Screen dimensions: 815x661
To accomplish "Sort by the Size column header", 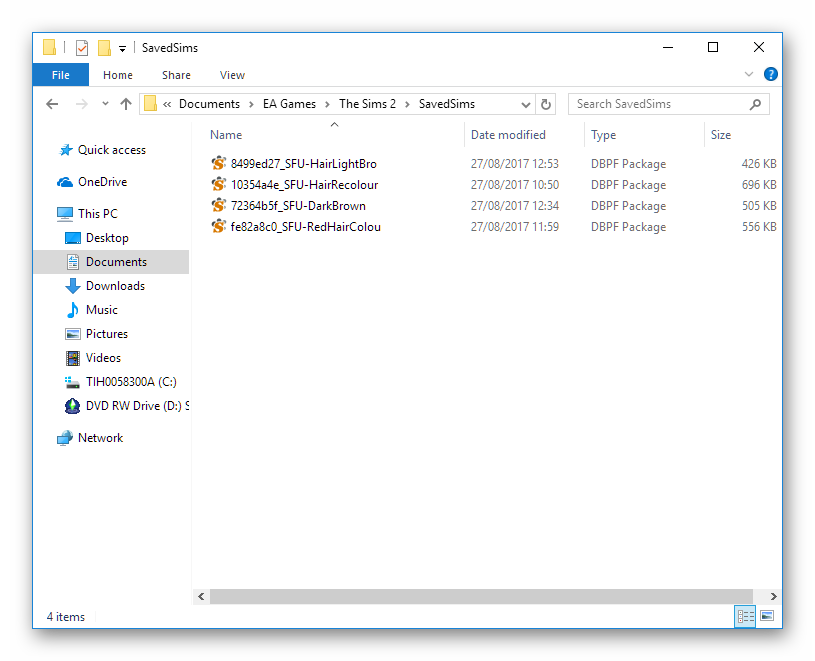I will (720, 135).
